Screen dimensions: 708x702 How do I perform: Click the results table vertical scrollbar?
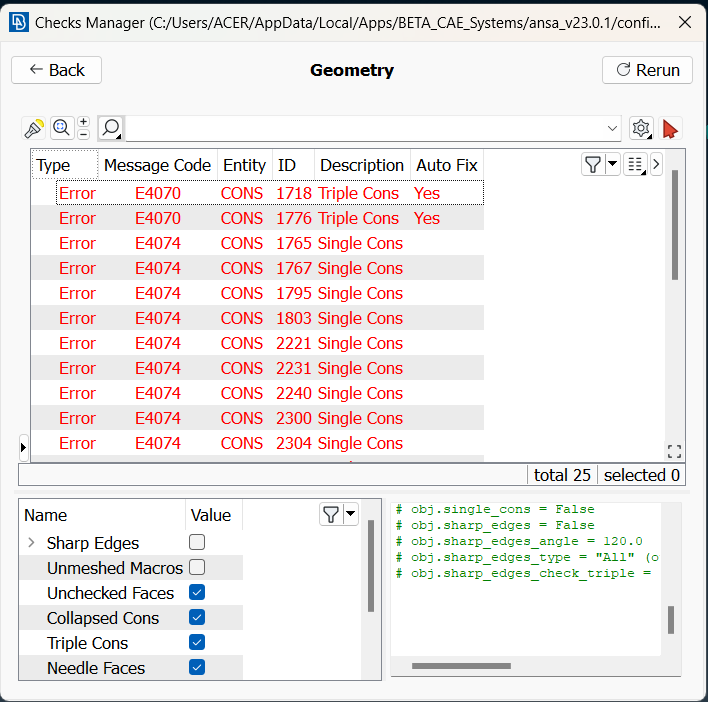pyautogui.click(x=675, y=225)
